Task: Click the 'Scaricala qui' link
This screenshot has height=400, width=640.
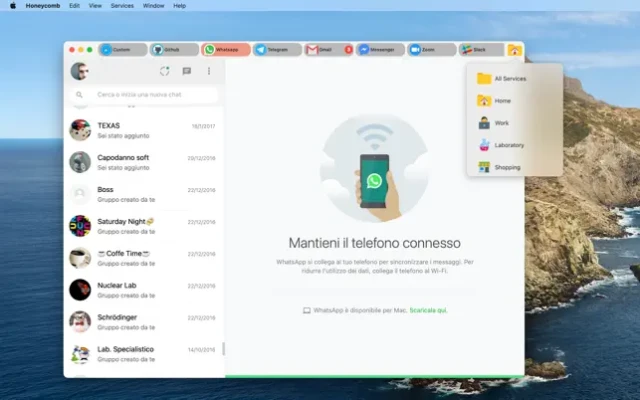Action: (426, 310)
